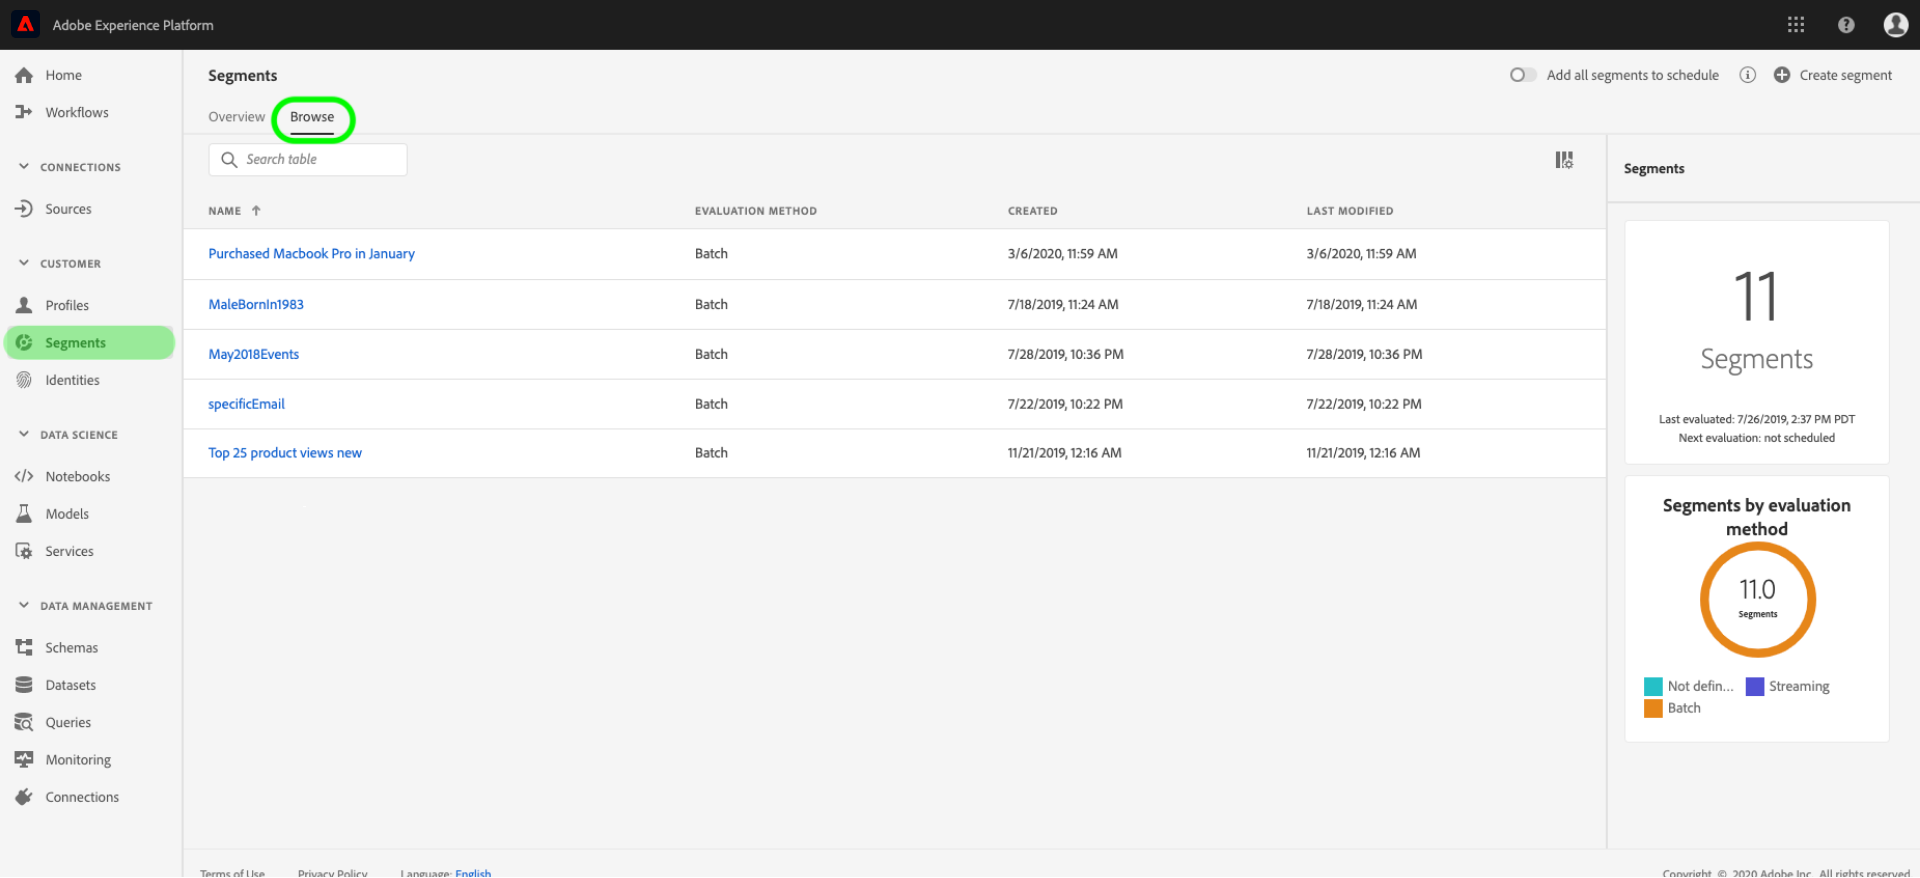Click the Home house icon
The height and width of the screenshot is (878, 1920).
pos(24,75)
